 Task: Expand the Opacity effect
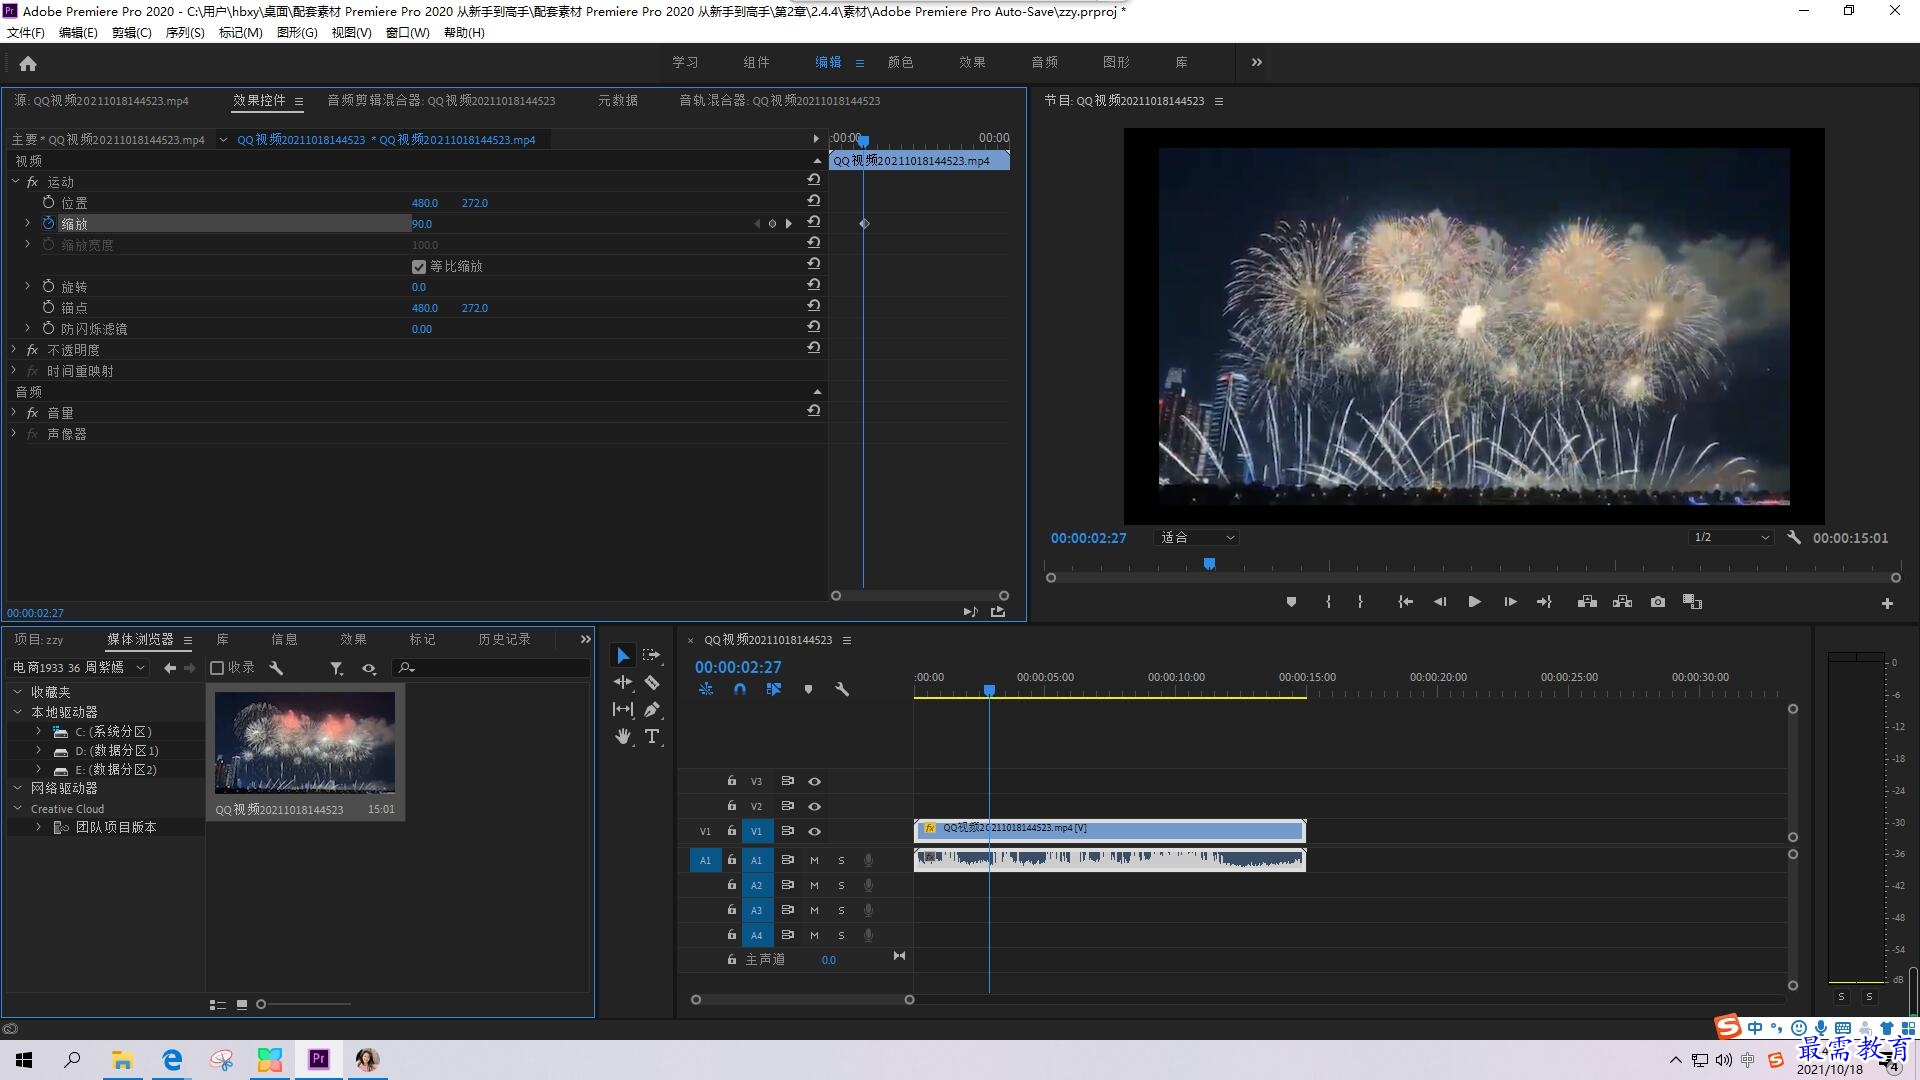coord(15,349)
